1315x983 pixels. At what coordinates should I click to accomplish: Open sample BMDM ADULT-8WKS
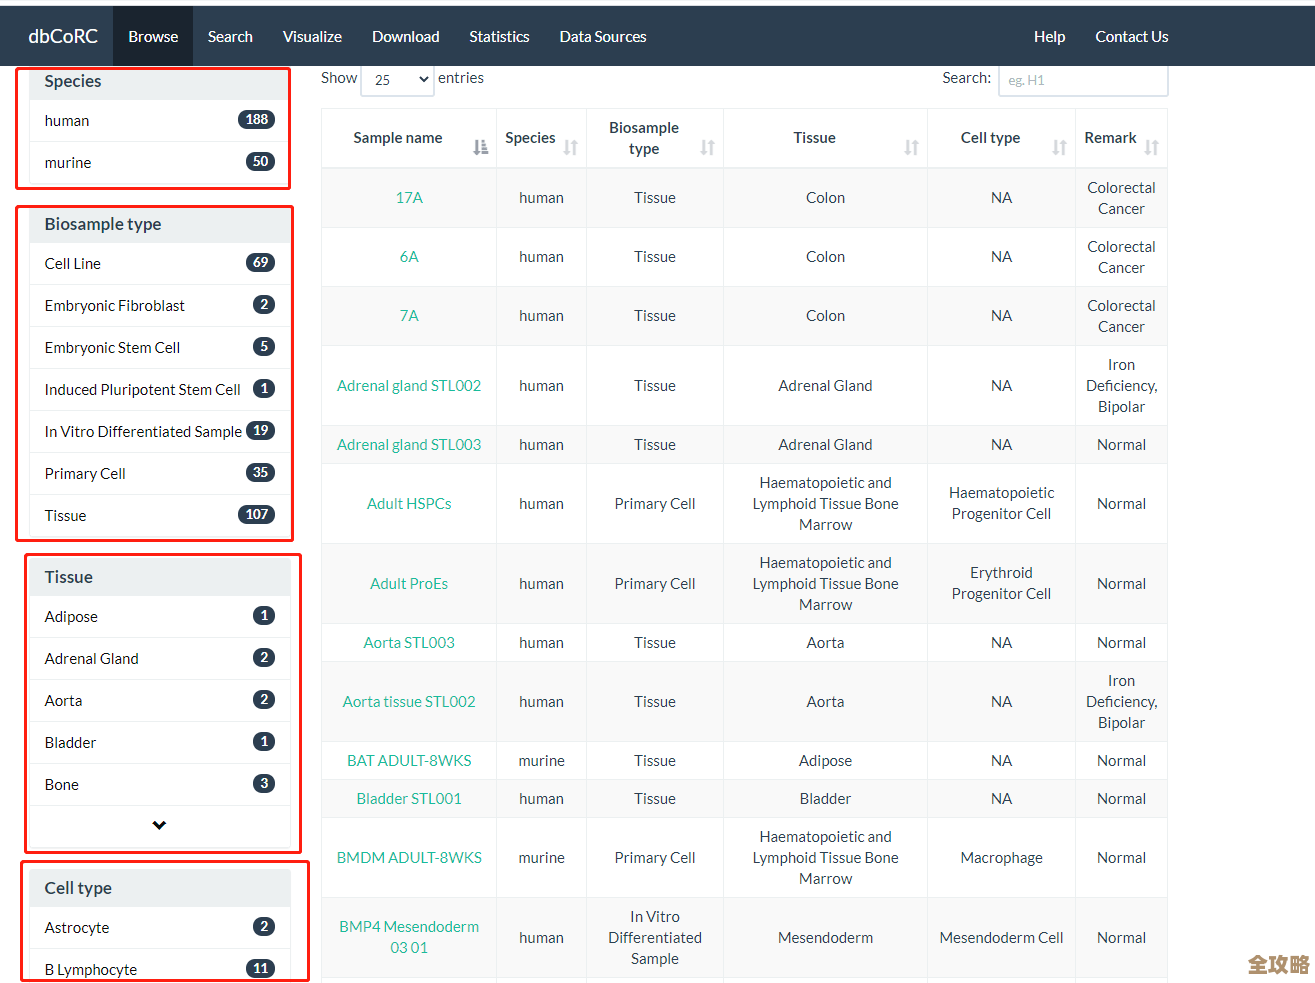click(x=409, y=858)
